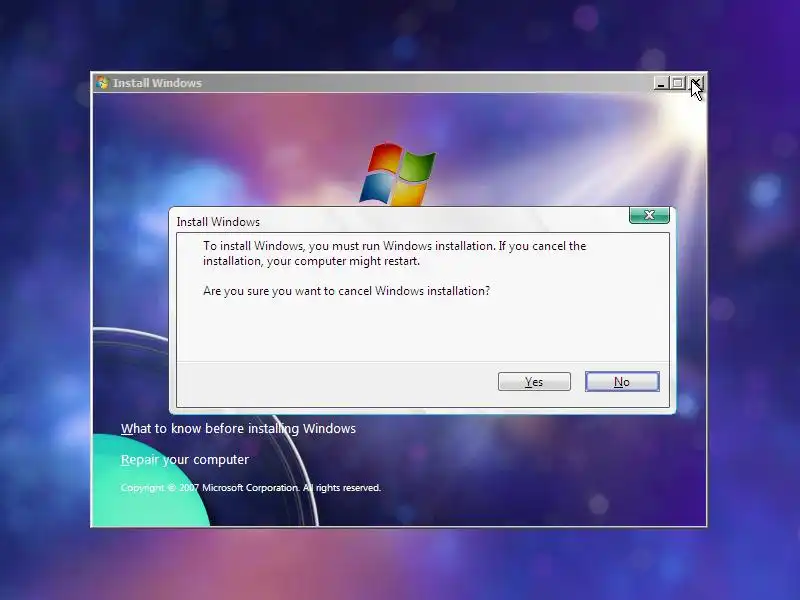Click the dialog's Install Windows title
The height and width of the screenshot is (600, 800).
coord(218,222)
